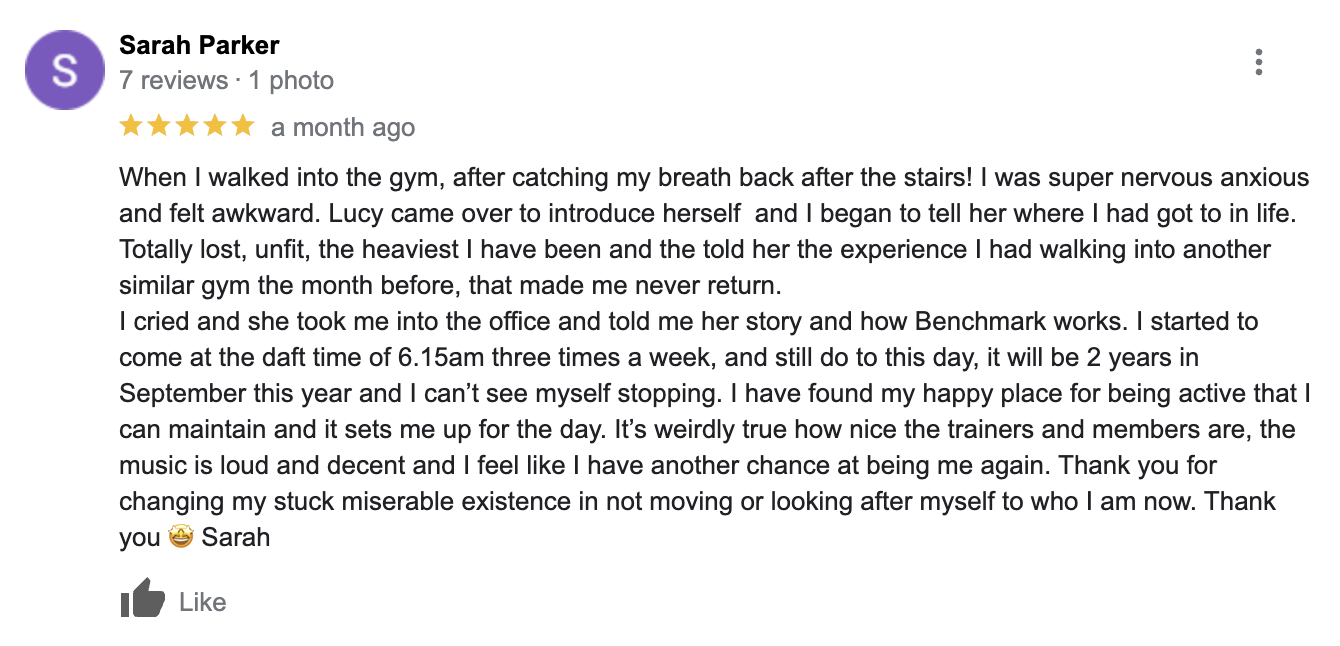The height and width of the screenshot is (646, 1340).
Task: Open the three-dot more options menu
Action: coord(1258,62)
